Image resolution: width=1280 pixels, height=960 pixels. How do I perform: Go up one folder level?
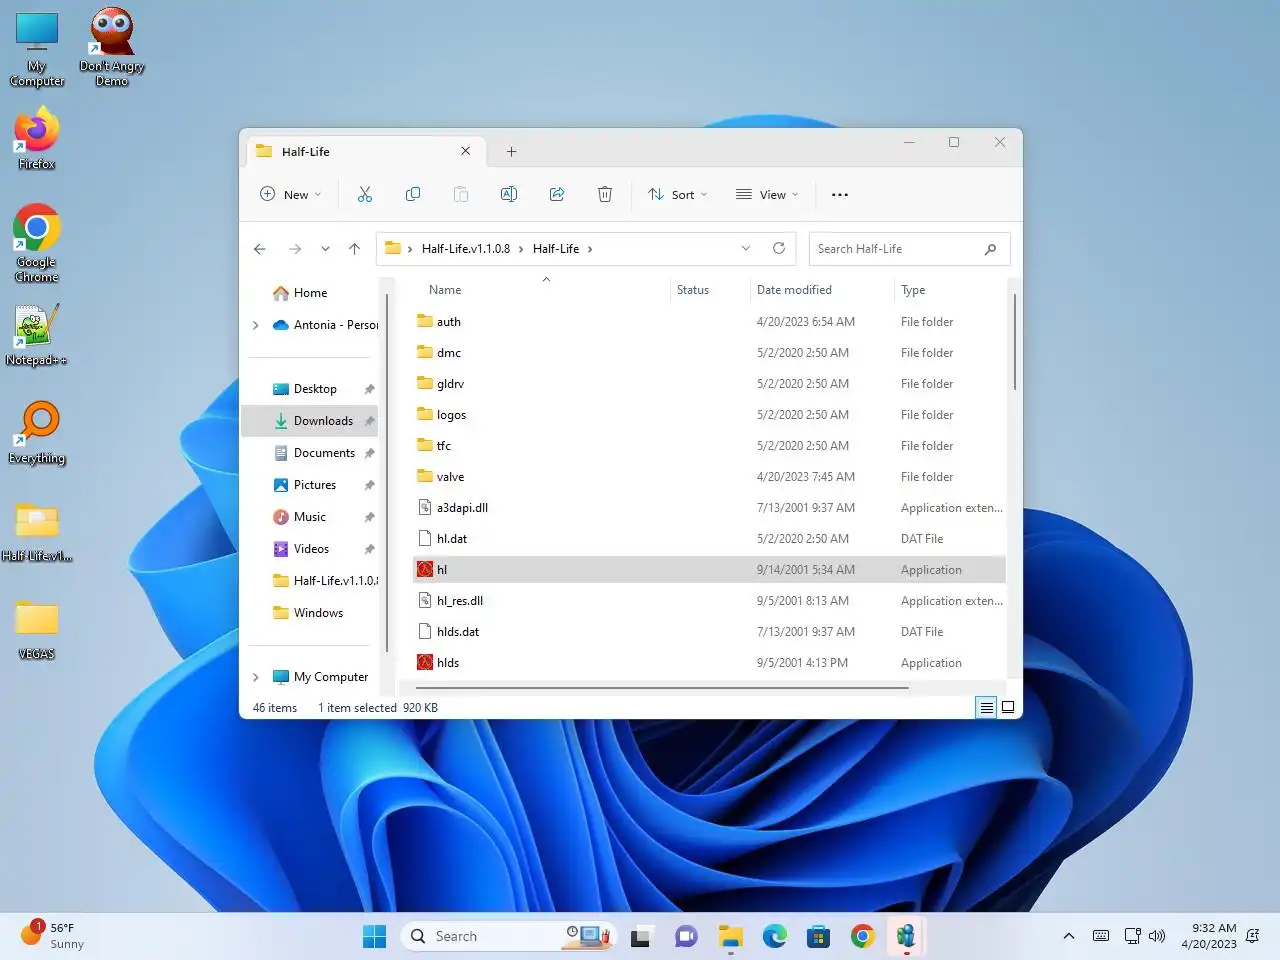[x=354, y=249]
